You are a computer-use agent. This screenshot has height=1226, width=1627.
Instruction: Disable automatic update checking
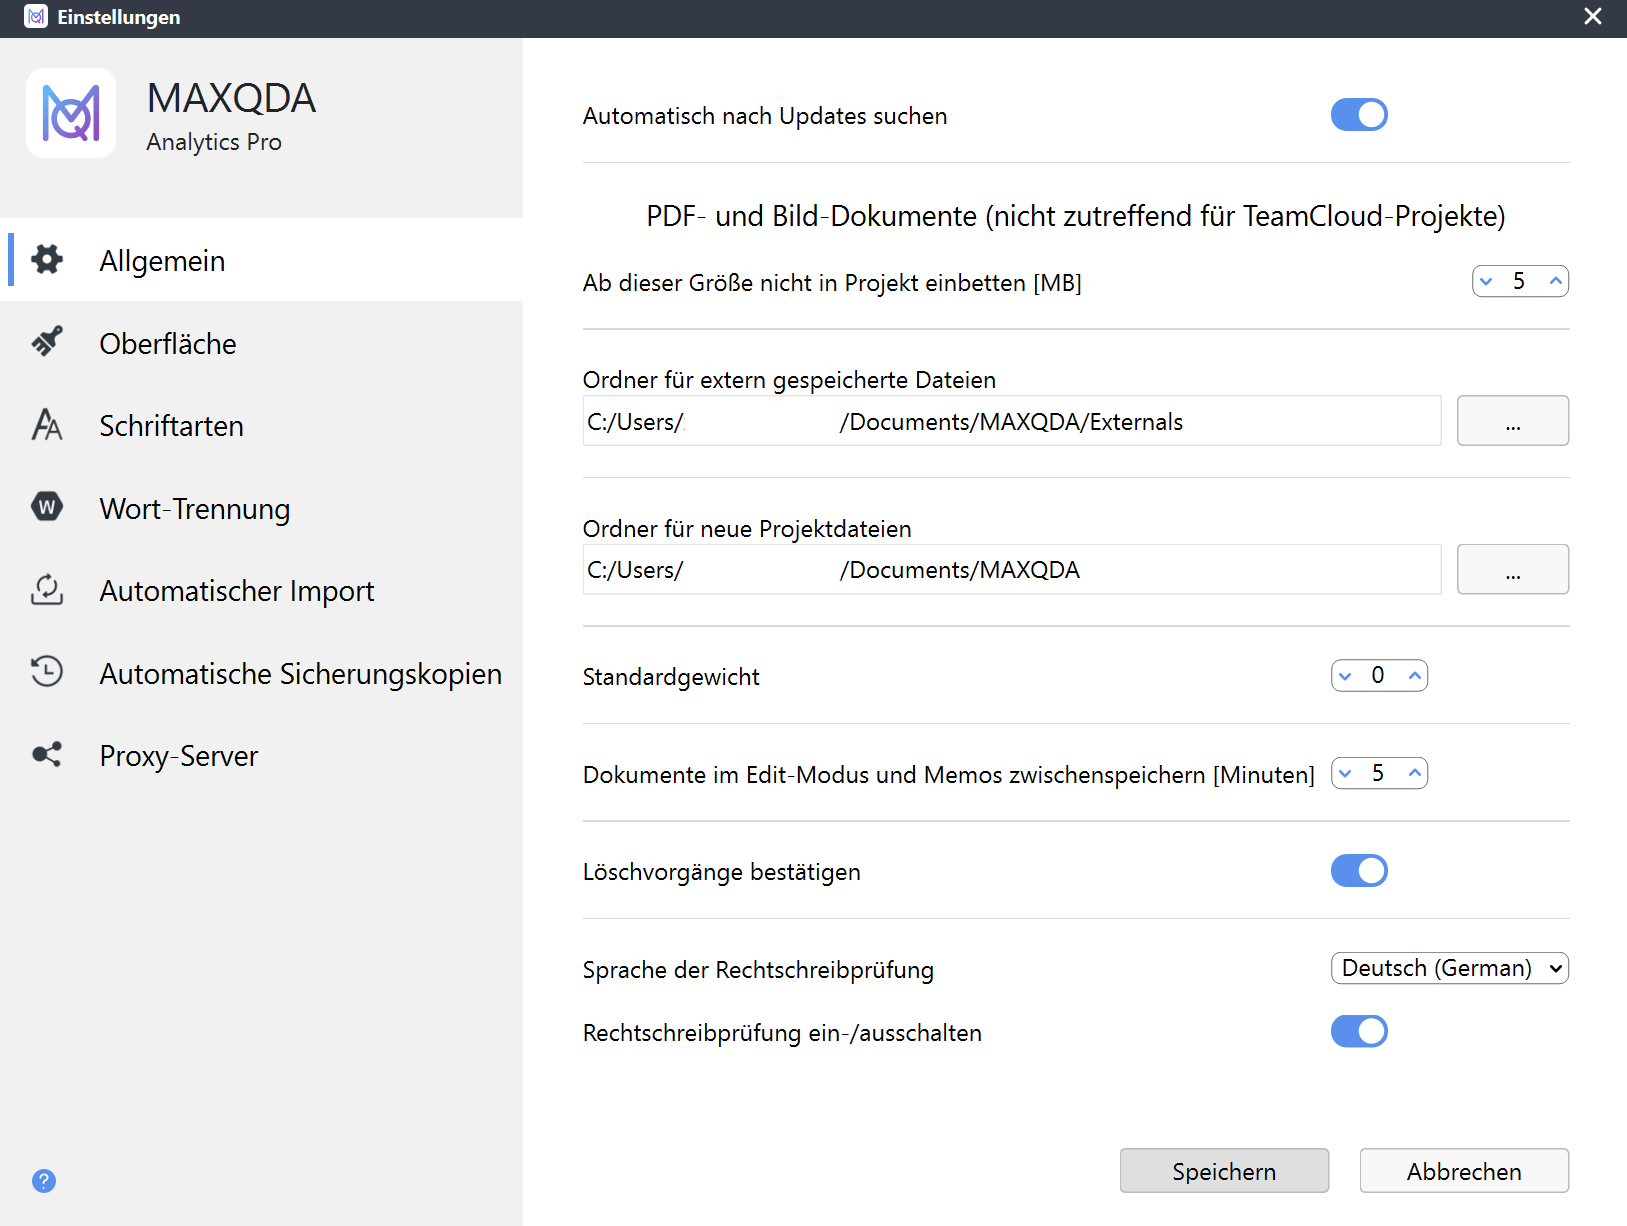click(1359, 114)
